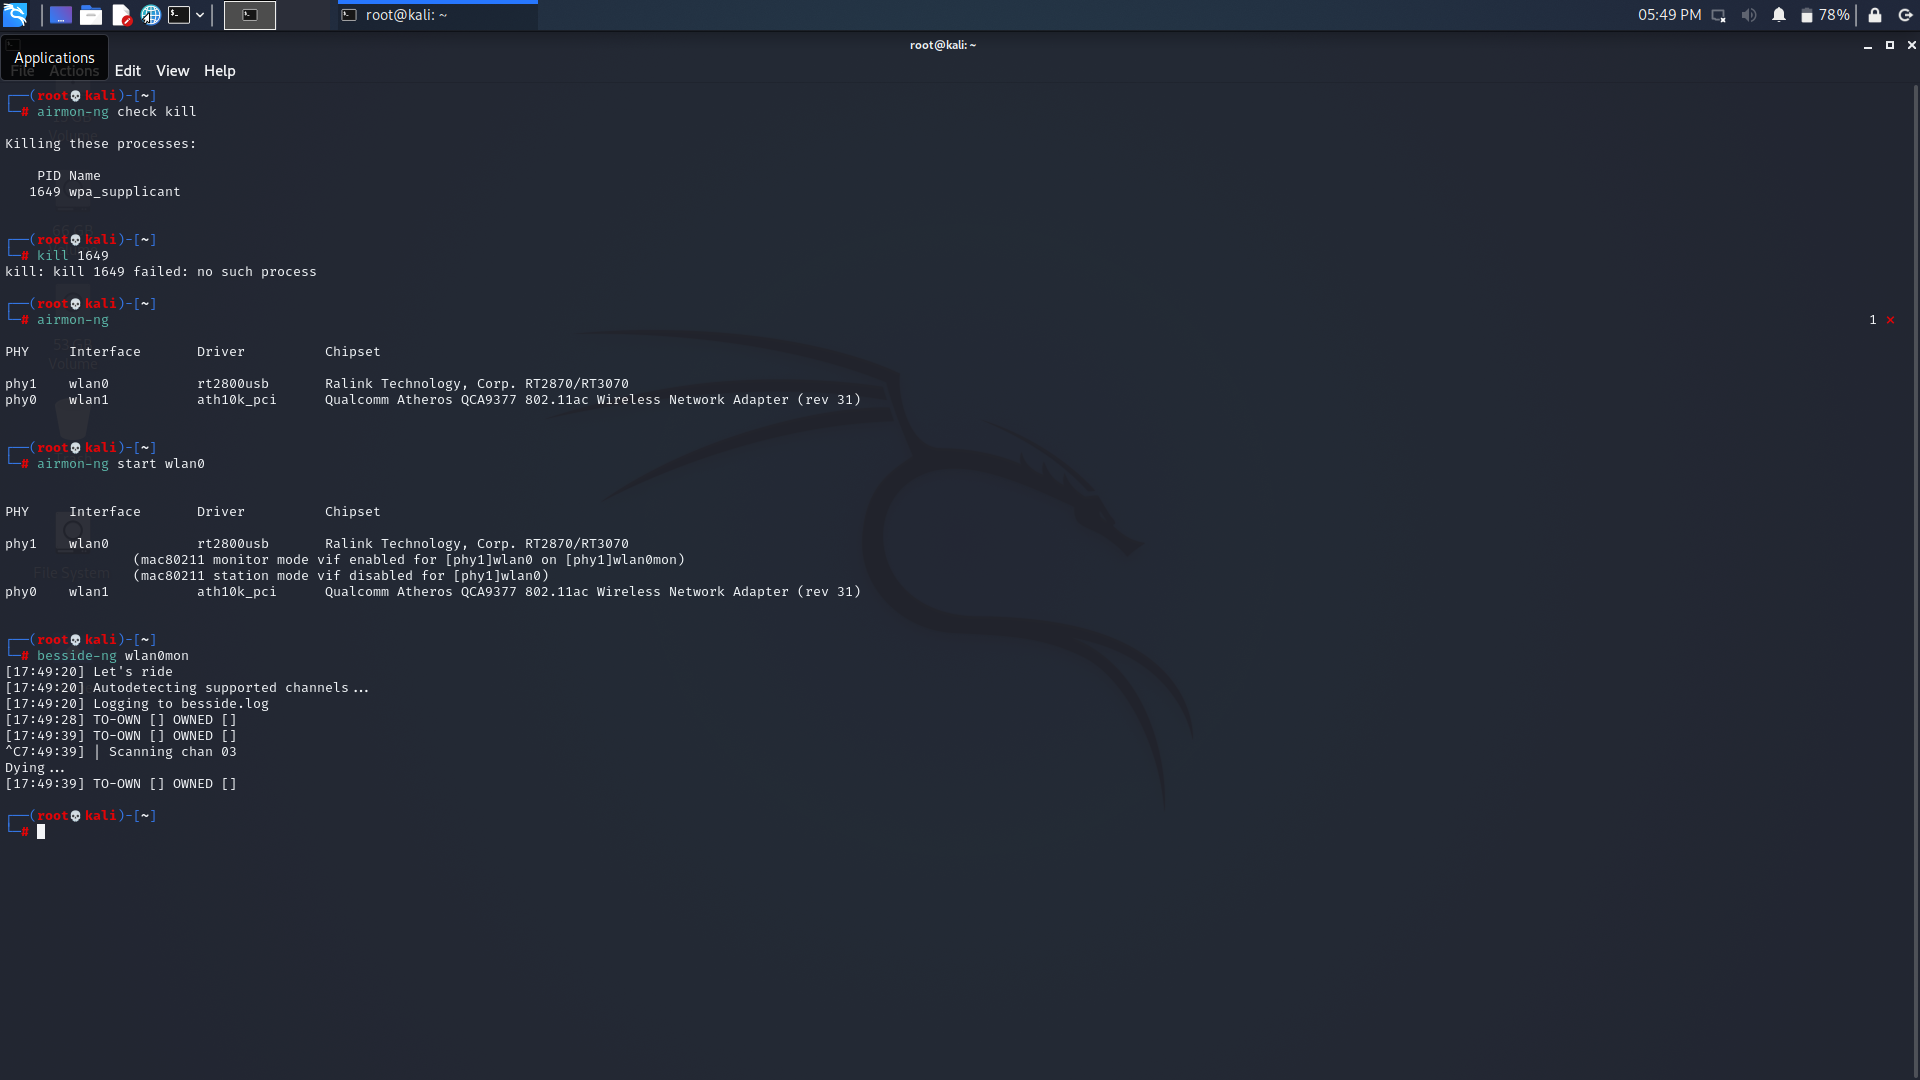The height and width of the screenshot is (1080, 1920).
Task: Click the log out session icon
Action: pyautogui.click(x=1905, y=15)
